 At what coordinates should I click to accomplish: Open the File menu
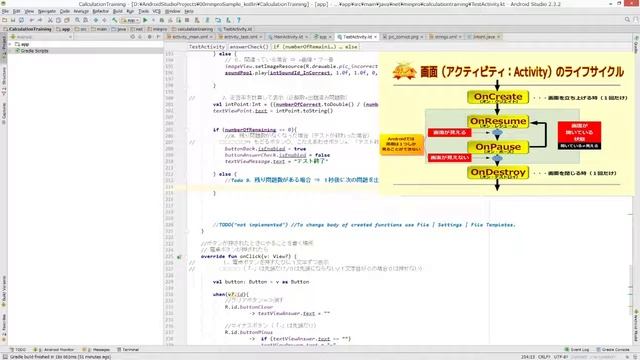(5, 11)
